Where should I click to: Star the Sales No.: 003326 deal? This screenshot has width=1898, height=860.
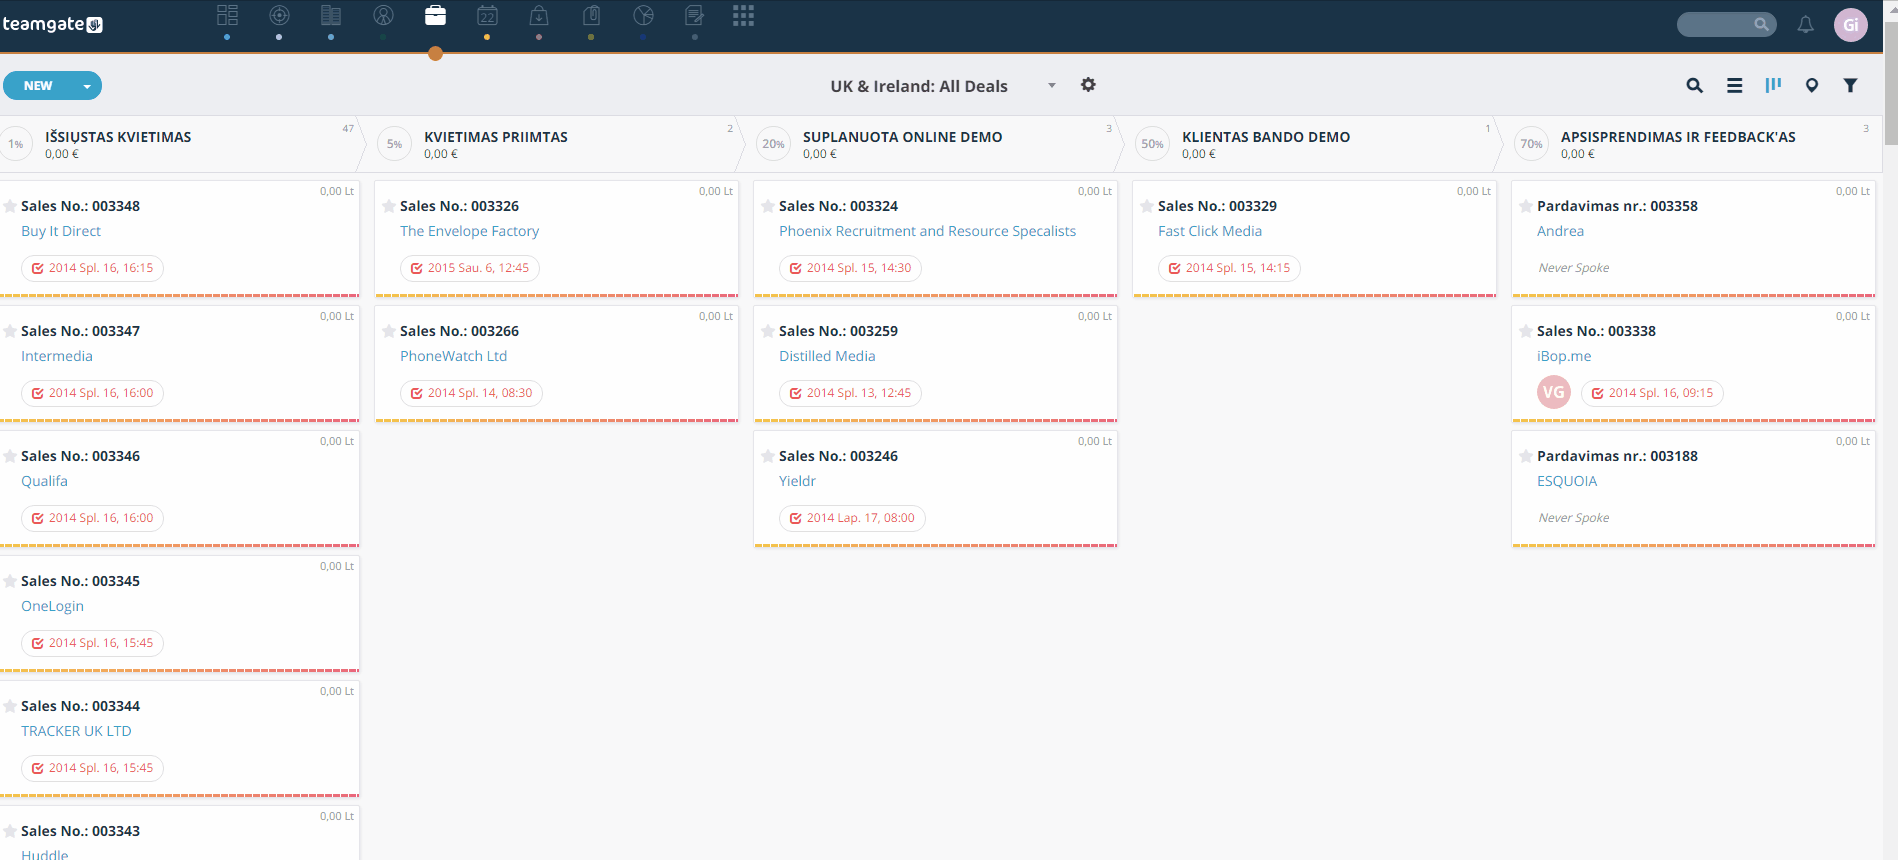(389, 206)
